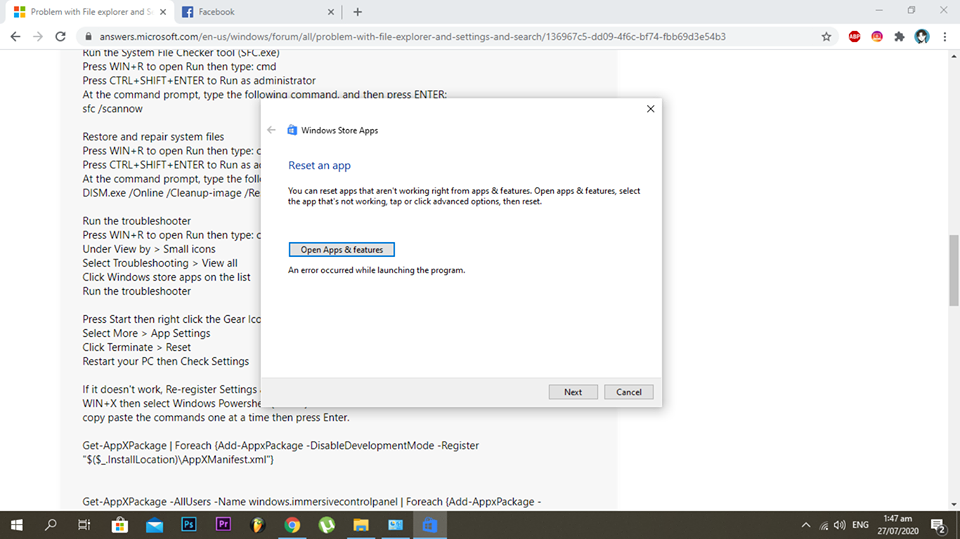Click Next in the Windows Store Apps troubleshooter
The image size is (960, 539).
tap(573, 392)
